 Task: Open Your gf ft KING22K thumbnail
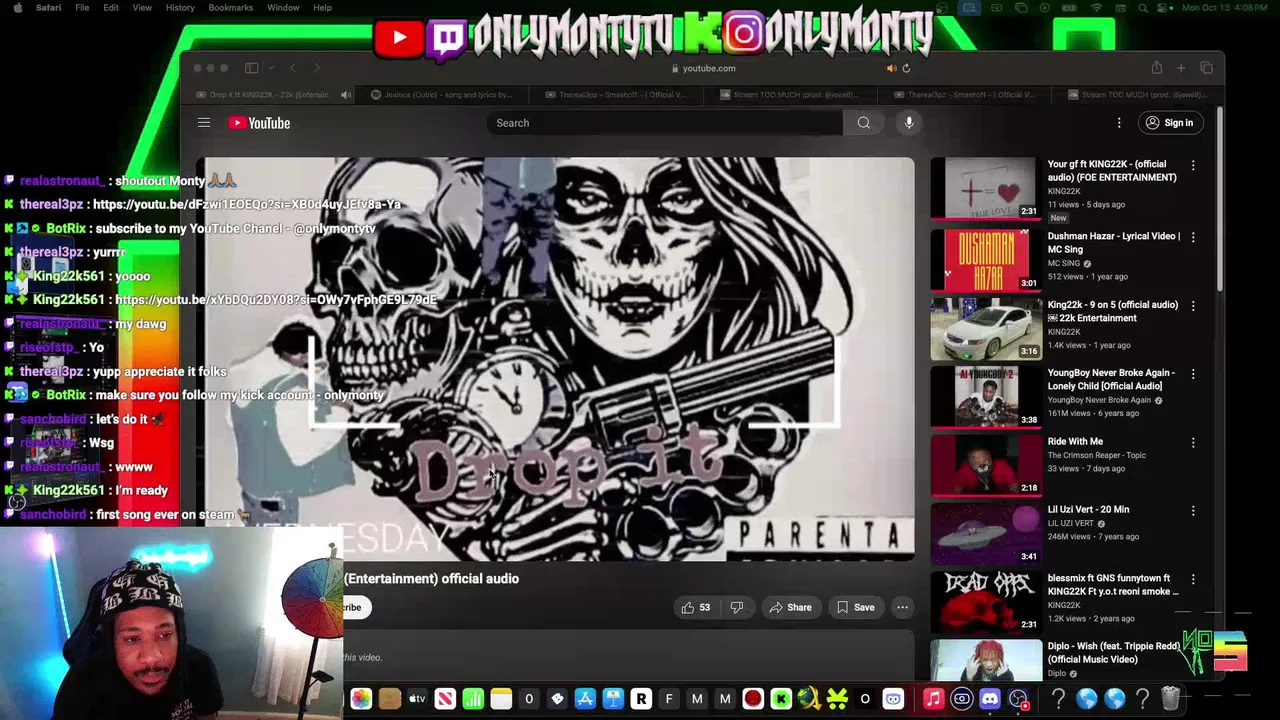pyautogui.click(x=985, y=188)
